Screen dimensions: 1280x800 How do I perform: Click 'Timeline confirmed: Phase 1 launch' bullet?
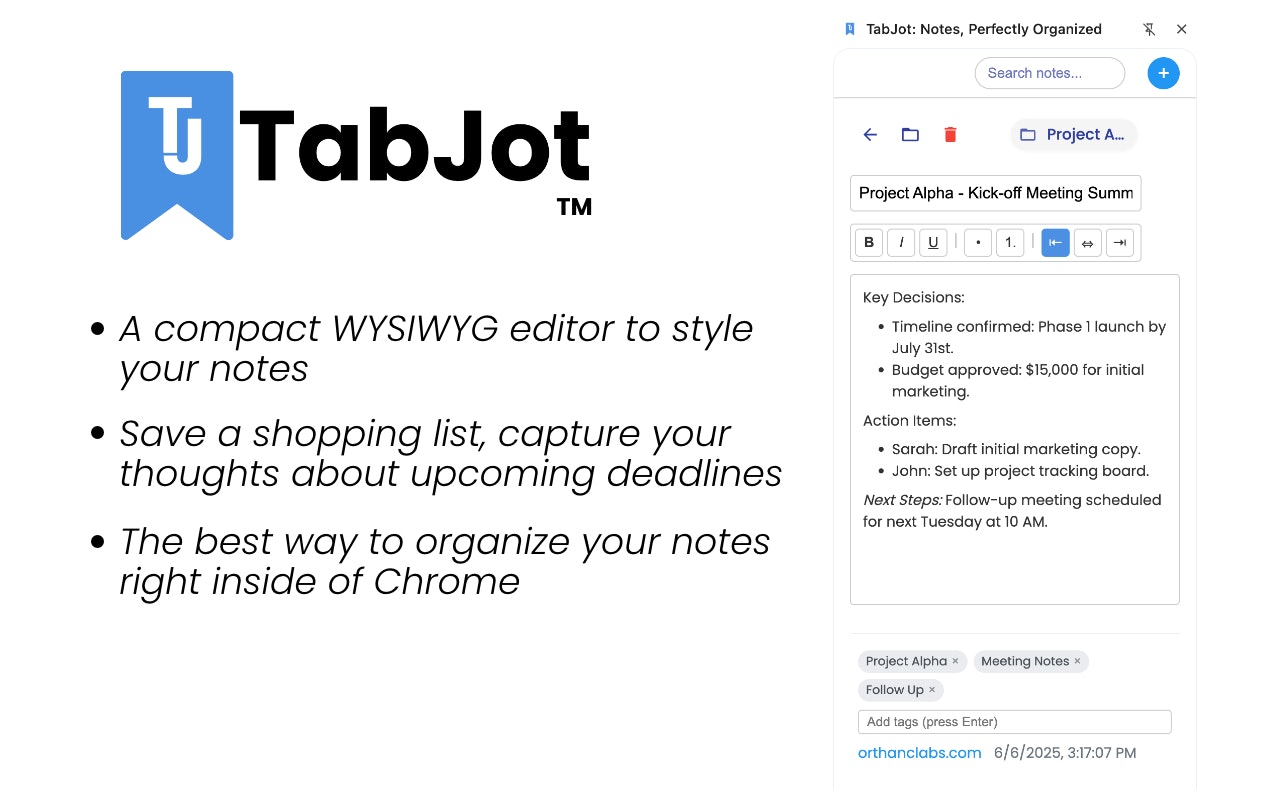1029,337
